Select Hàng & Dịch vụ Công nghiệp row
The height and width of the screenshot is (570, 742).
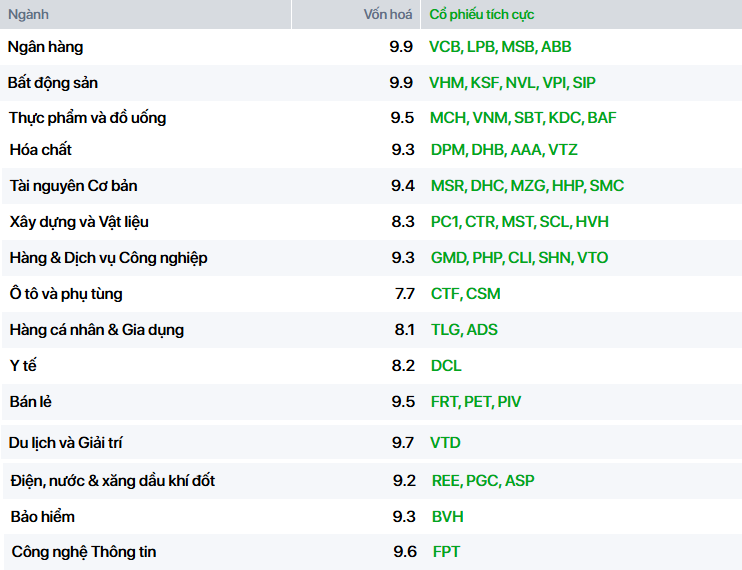(x=108, y=258)
